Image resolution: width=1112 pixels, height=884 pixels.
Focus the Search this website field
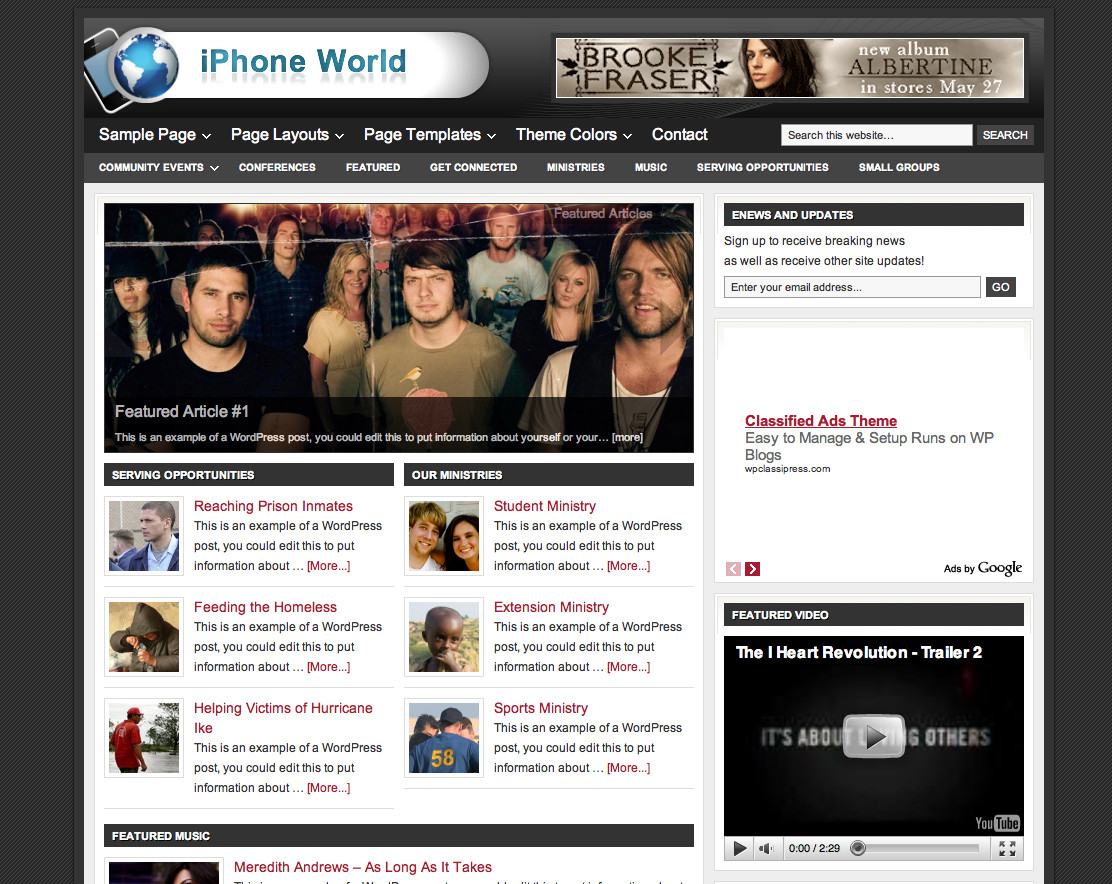pyautogui.click(x=877, y=135)
